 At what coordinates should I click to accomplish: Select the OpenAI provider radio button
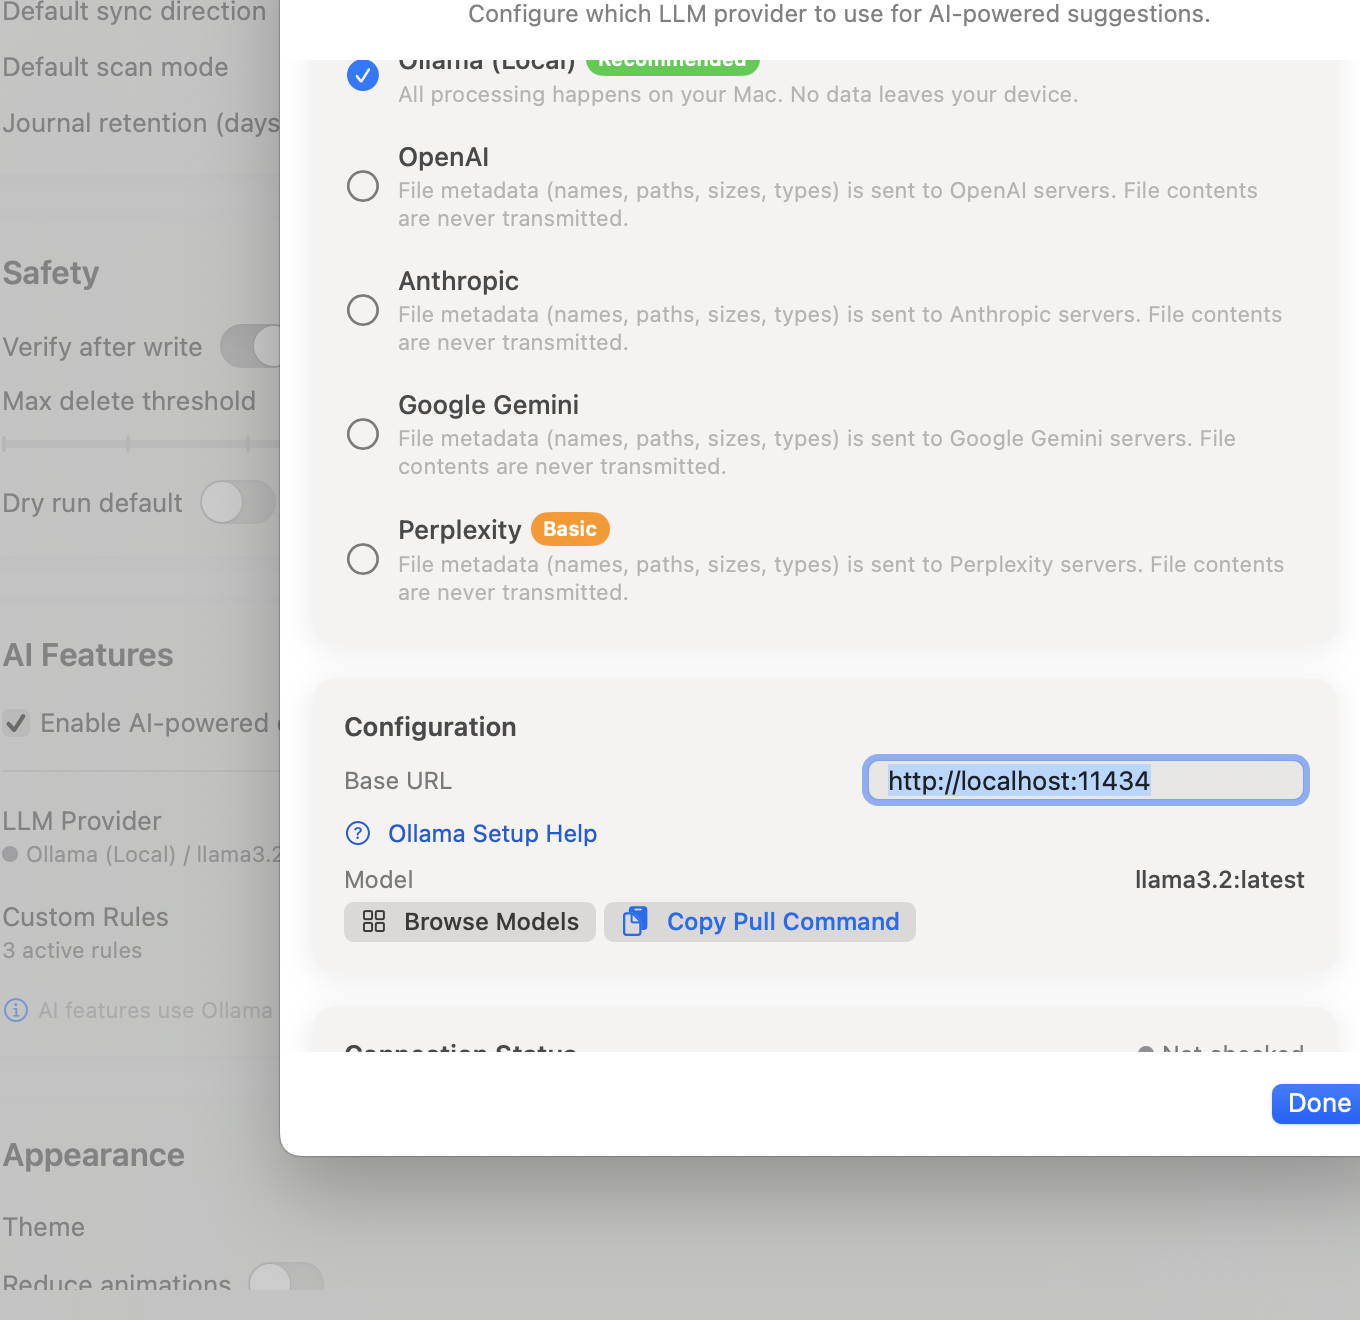pyautogui.click(x=363, y=186)
